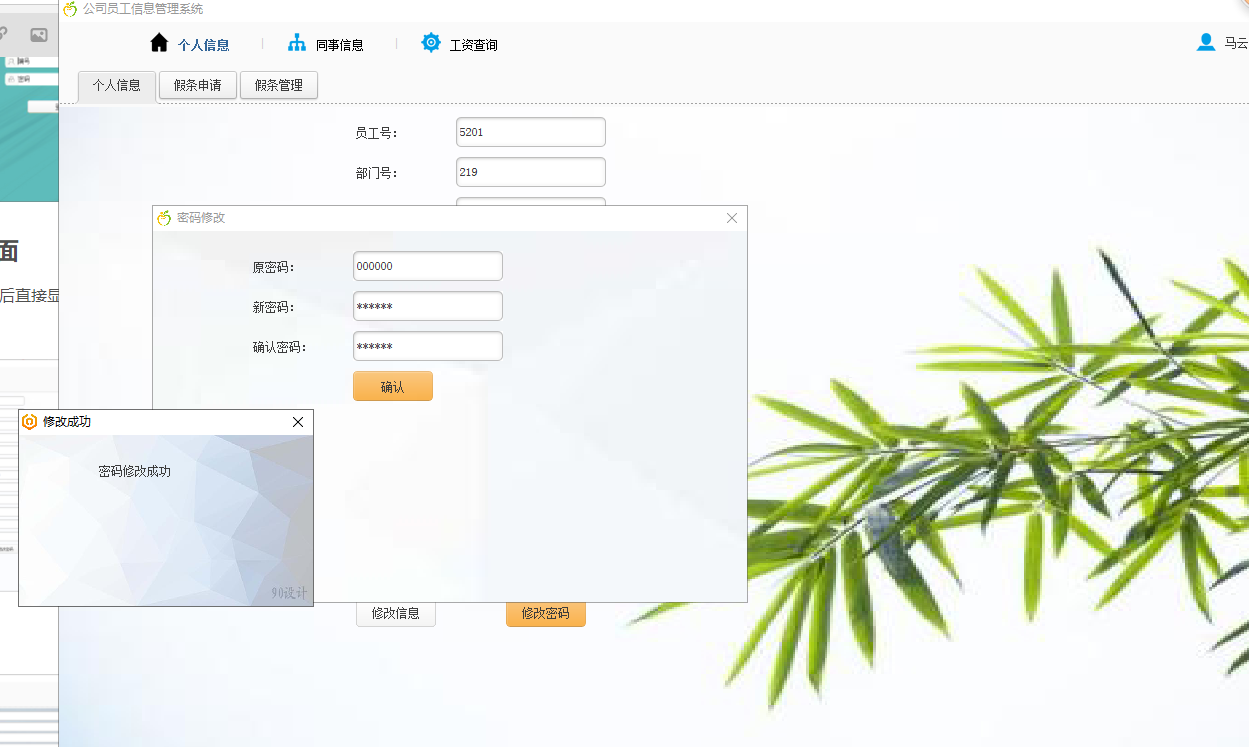1249x747 pixels.
Task: Click the 部门号 label
Action: 377,173
